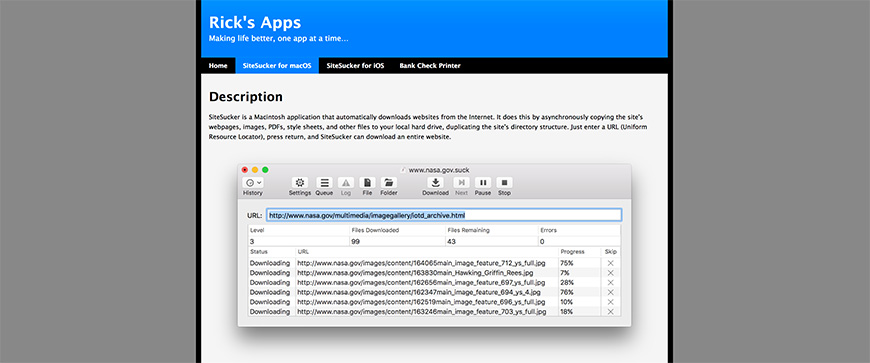
Task: Stop downloading with the Stop button
Action: [504, 183]
